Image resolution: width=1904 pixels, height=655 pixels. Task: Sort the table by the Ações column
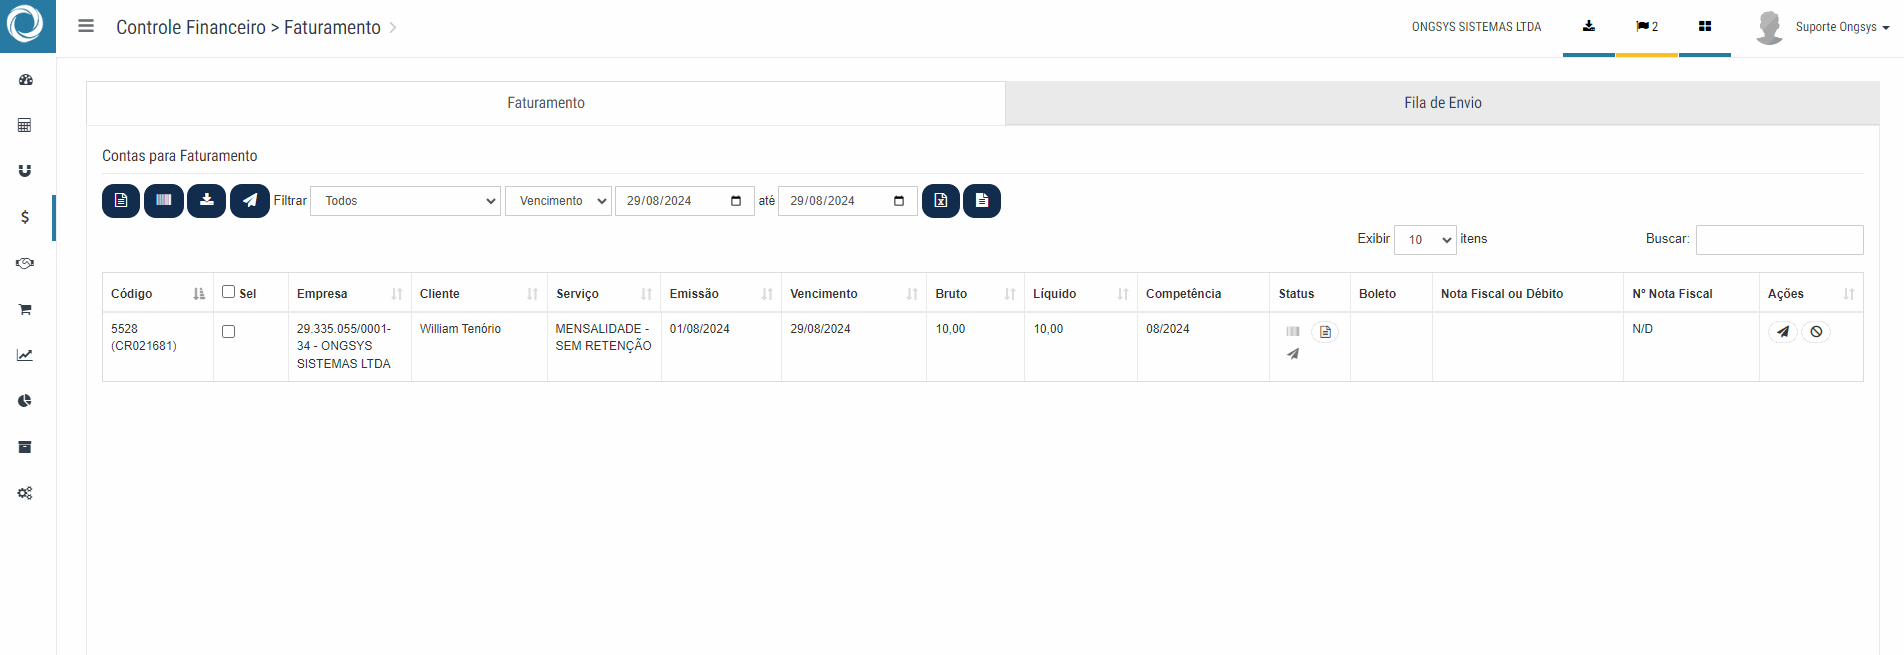tap(1811, 293)
